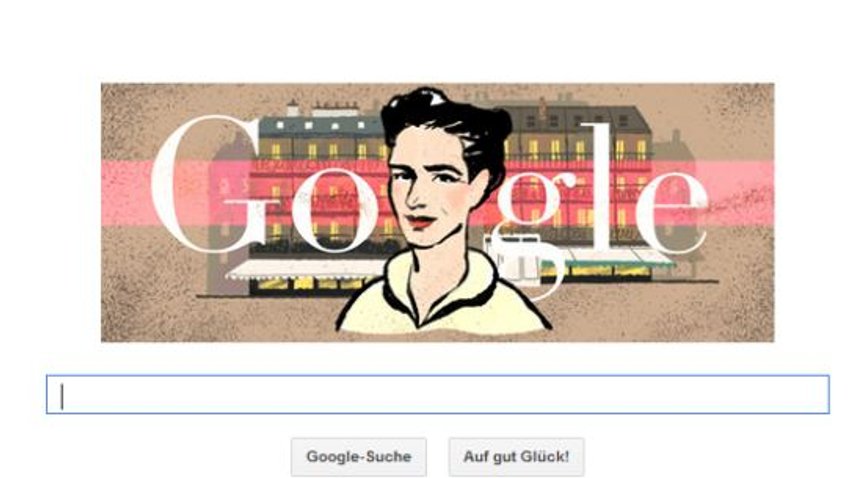850x478 pixels.
Task: Click the Auf gut Glück! button
Action: pos(516,457)
